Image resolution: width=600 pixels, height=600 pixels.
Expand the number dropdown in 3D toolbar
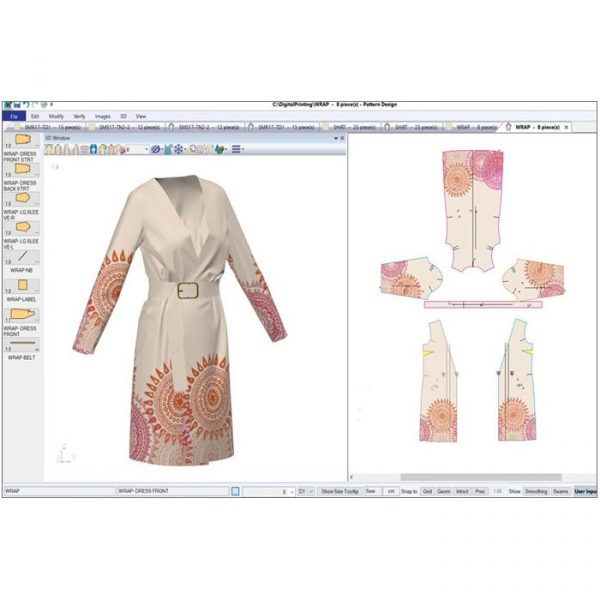(146, 149)
